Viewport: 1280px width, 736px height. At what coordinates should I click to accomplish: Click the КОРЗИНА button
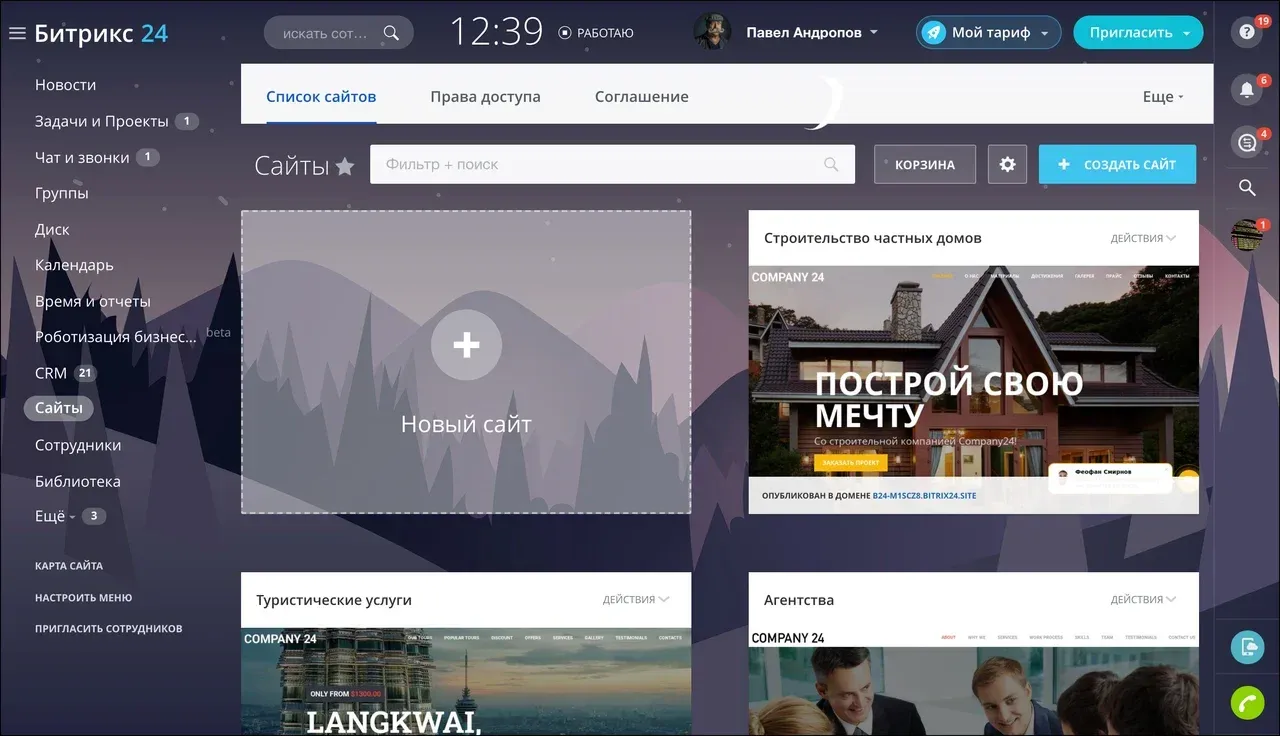pyautogui.click(x=925, y=164)
